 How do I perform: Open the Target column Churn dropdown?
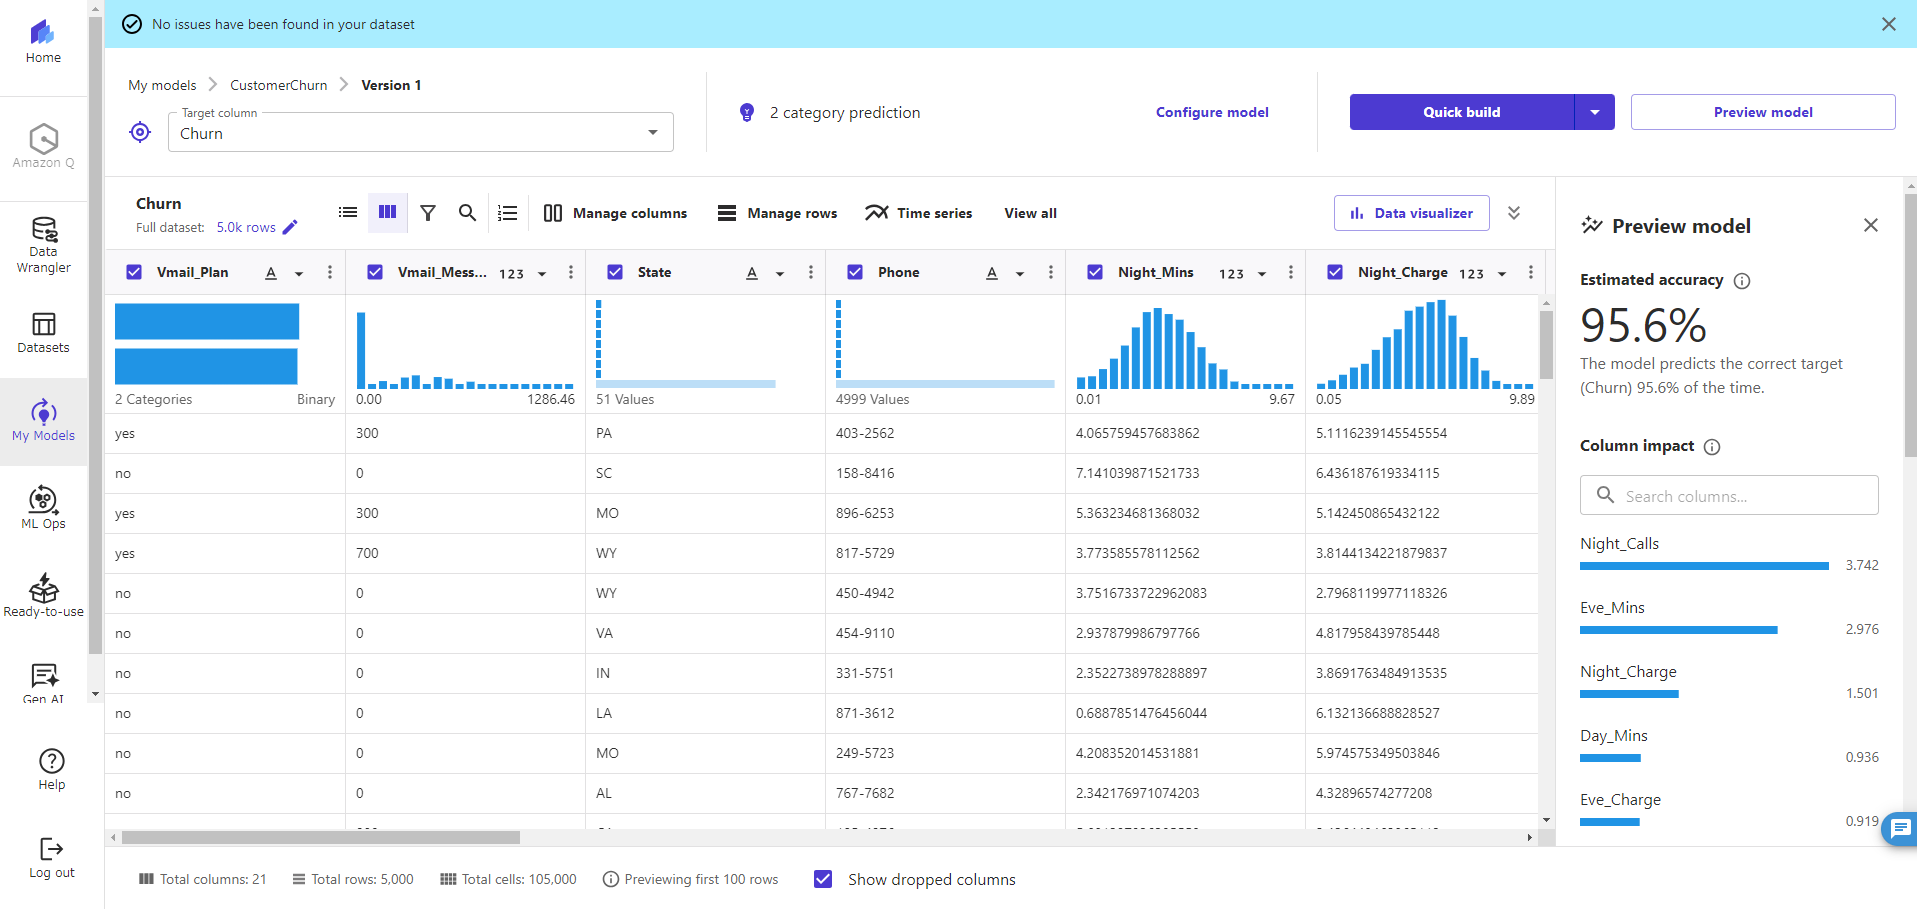pos(421,132)
